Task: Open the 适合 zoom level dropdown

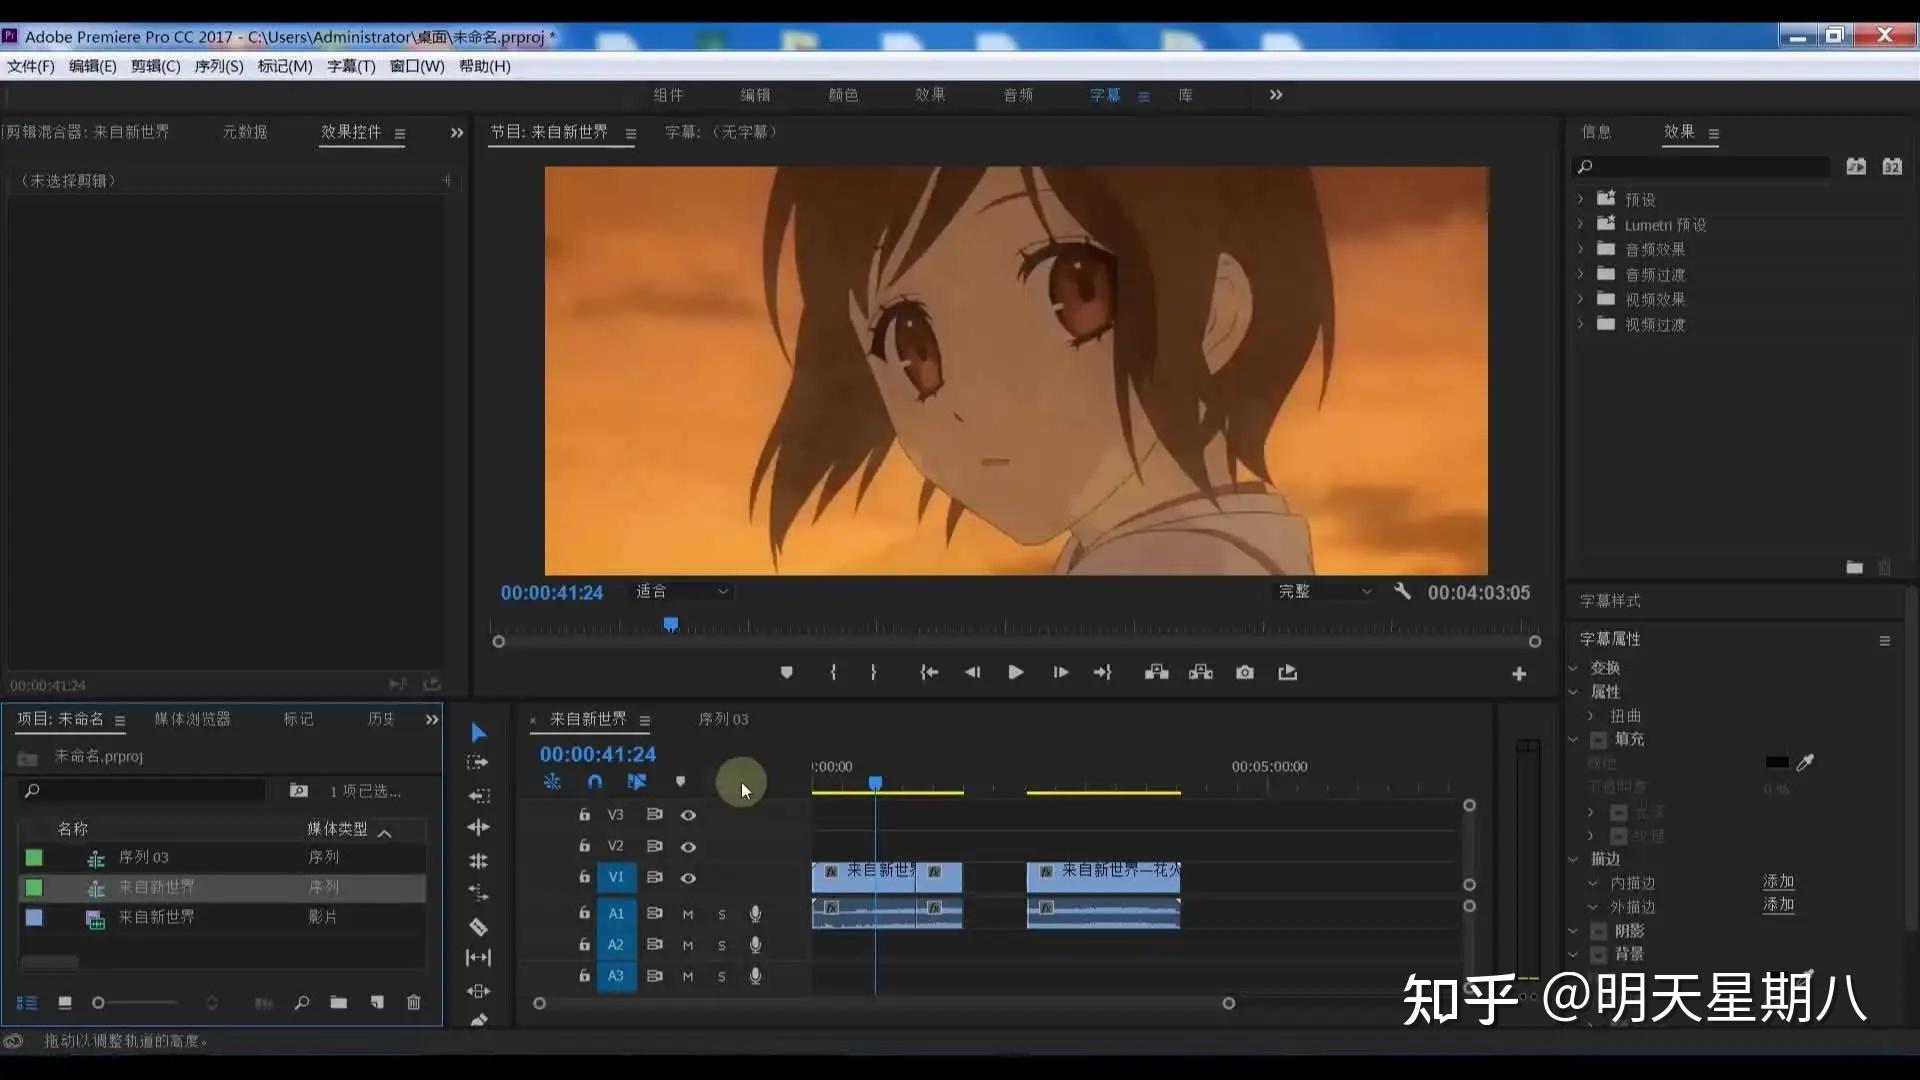Action: 682,592
